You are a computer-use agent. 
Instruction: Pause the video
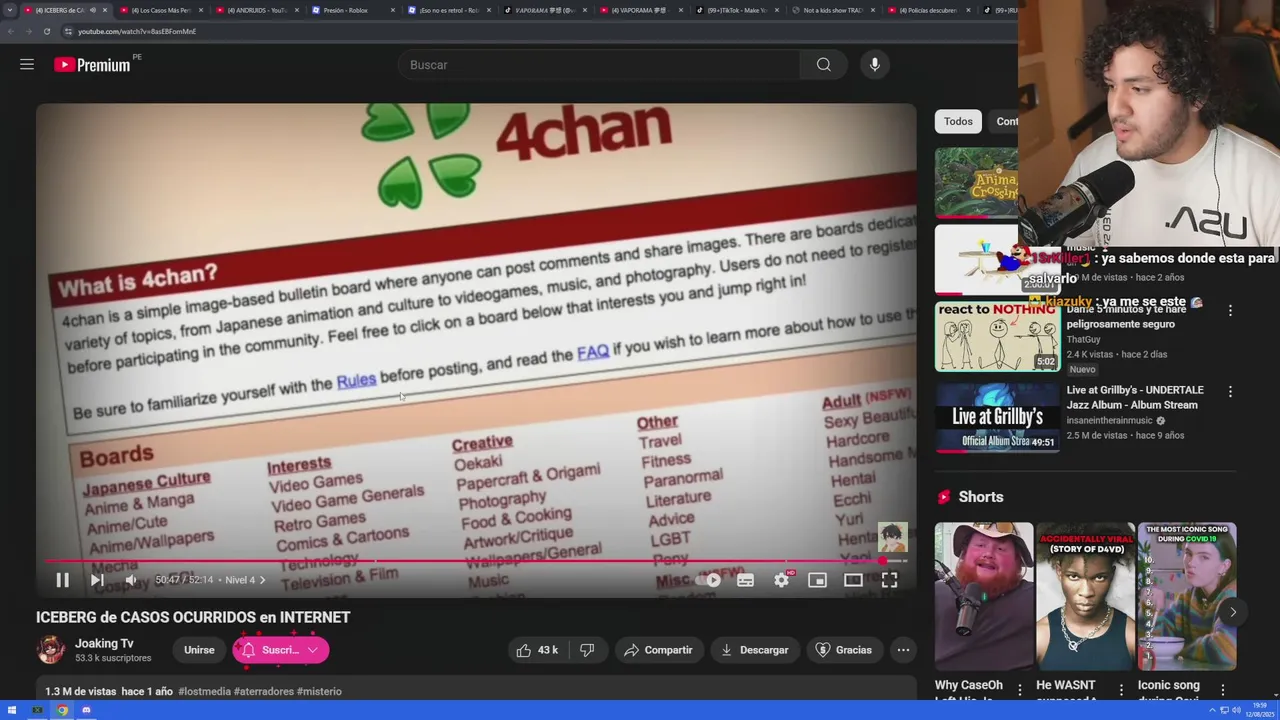coord(62,580)
